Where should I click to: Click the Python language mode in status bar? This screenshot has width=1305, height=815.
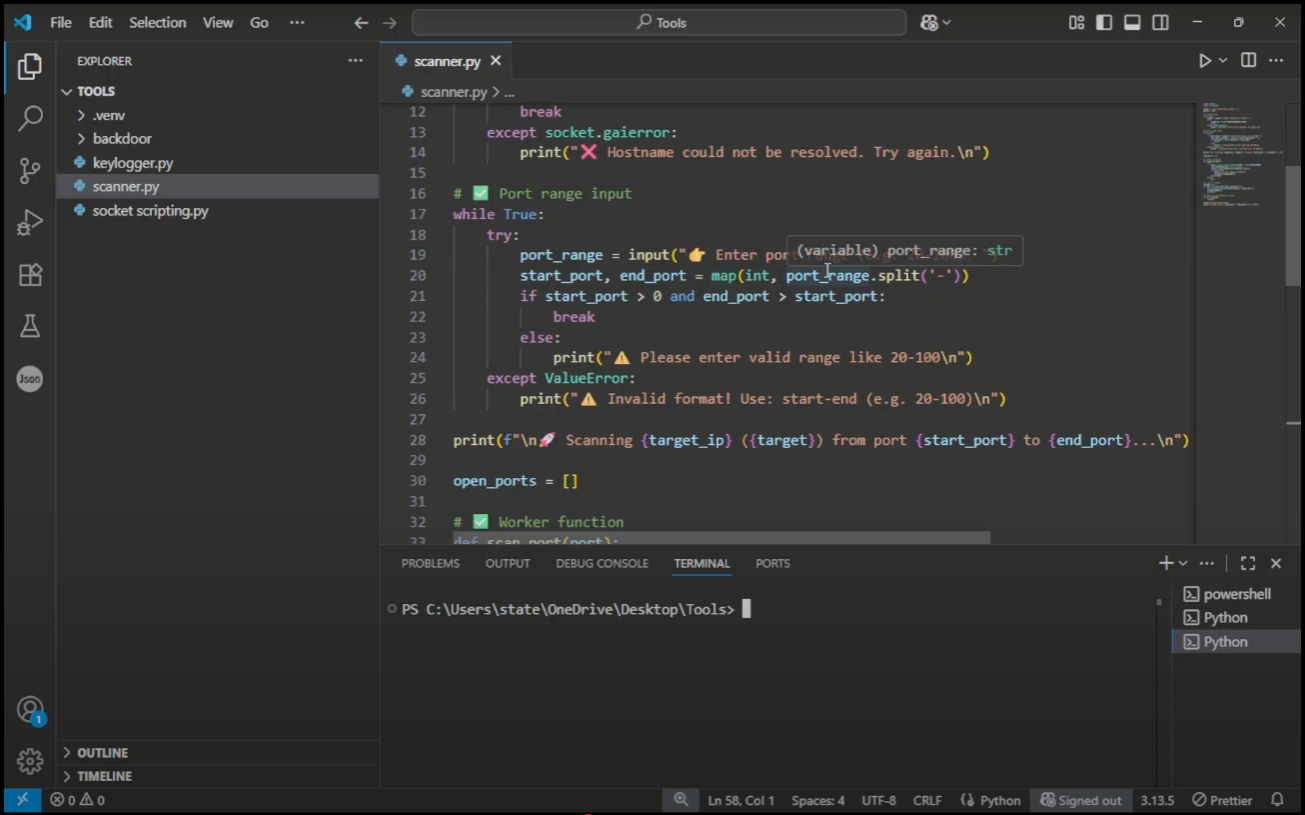click(x=990, y=800)
